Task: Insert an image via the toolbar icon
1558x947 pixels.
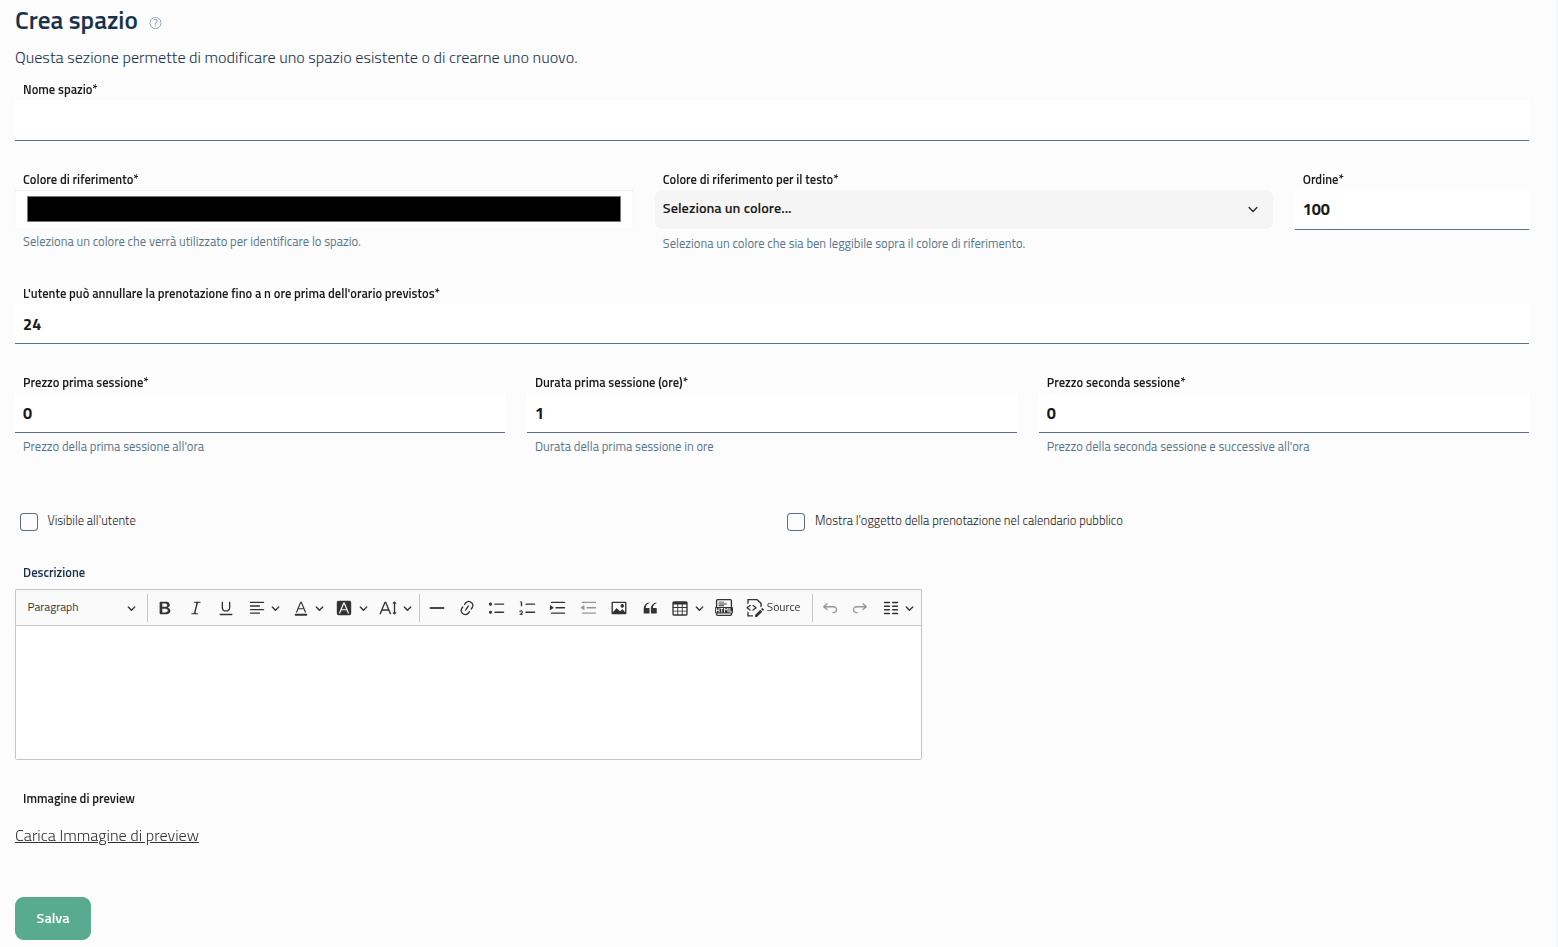Action: (x=619, y=608)
